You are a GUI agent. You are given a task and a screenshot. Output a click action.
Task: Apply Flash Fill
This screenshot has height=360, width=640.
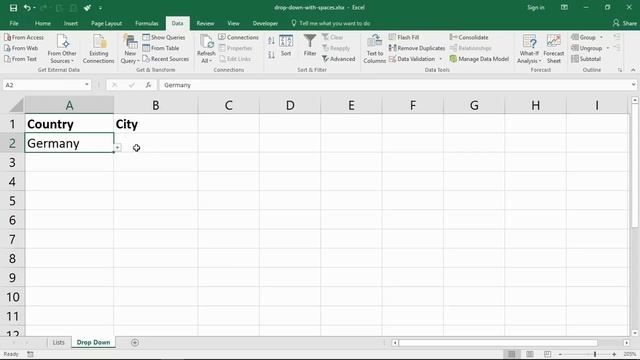pos(404,37)
